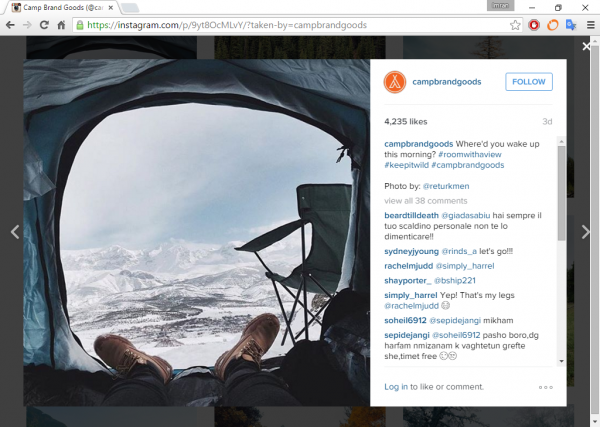
Task: Open the @soheil6912 mention
Action: pyautogui.click(x=456, y=335)
